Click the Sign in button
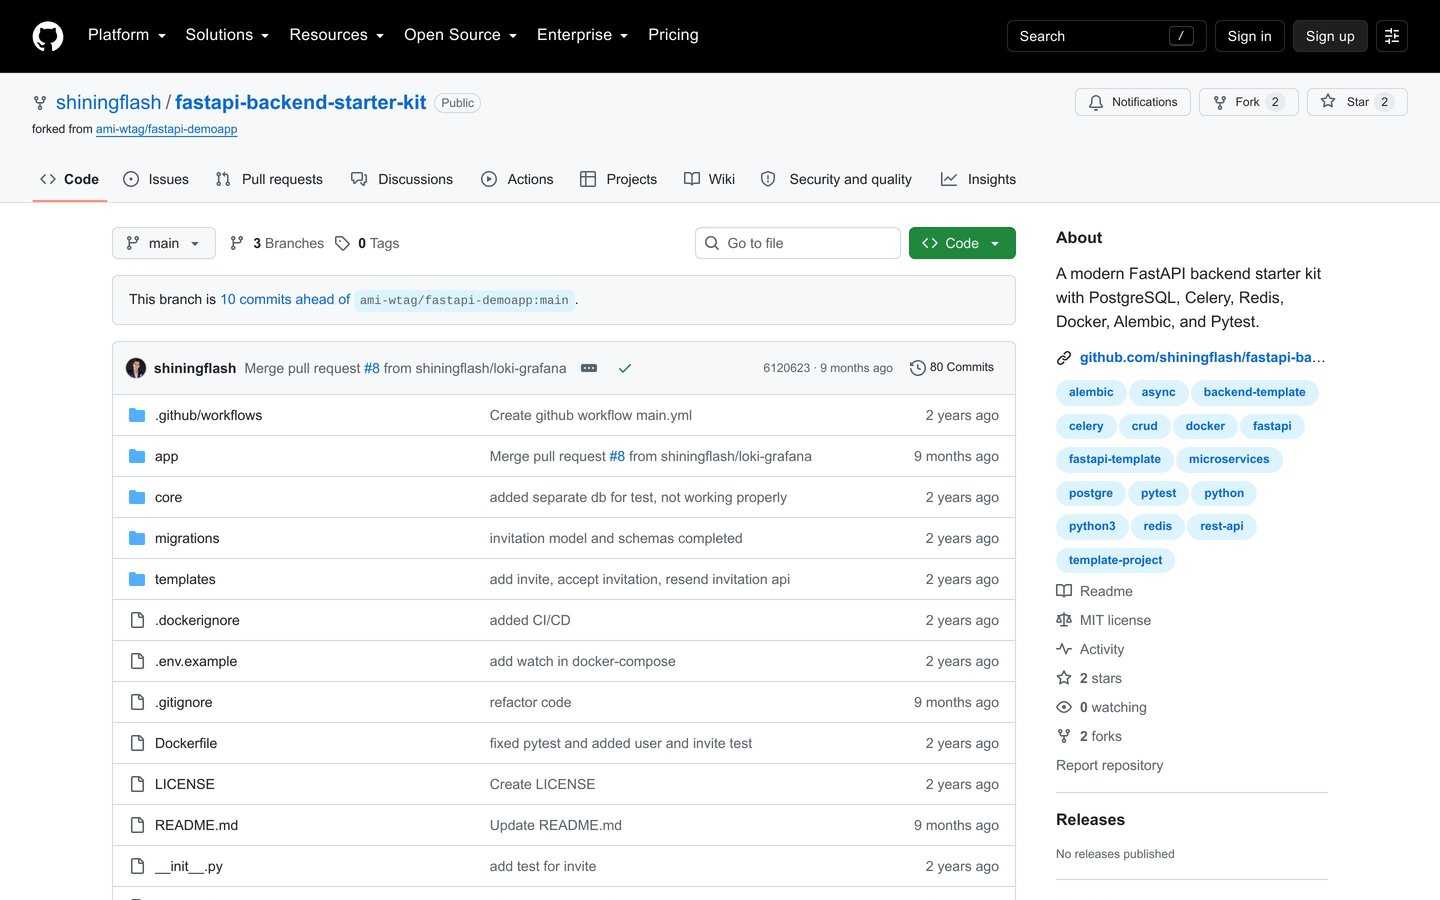Screen dimensions: 1440x900 (1249, 36)
